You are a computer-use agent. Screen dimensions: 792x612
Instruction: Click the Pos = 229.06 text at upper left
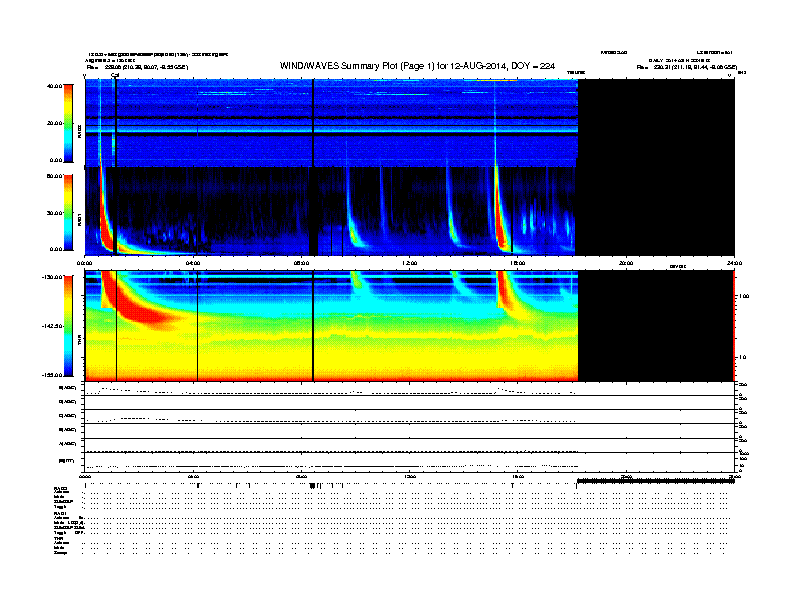point(137,67)
